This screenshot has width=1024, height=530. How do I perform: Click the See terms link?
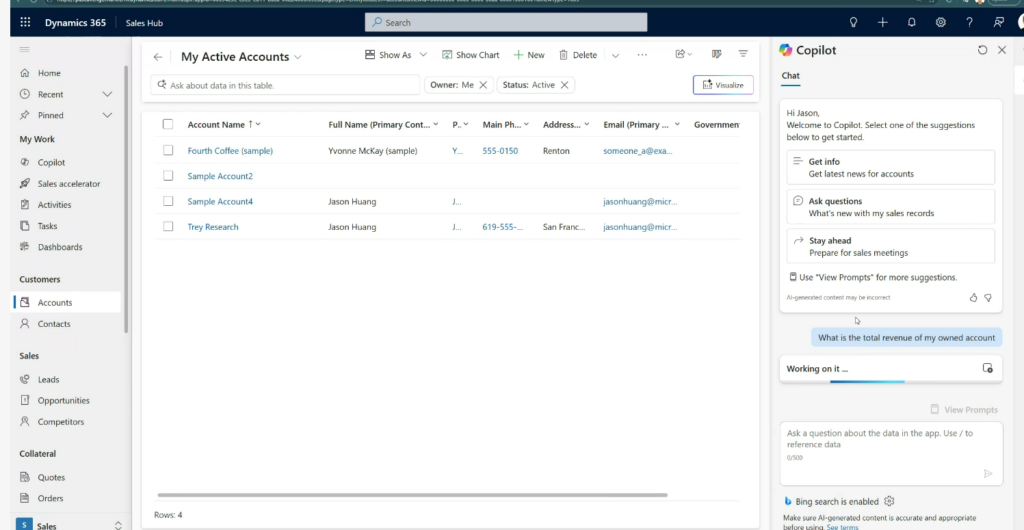842,527
